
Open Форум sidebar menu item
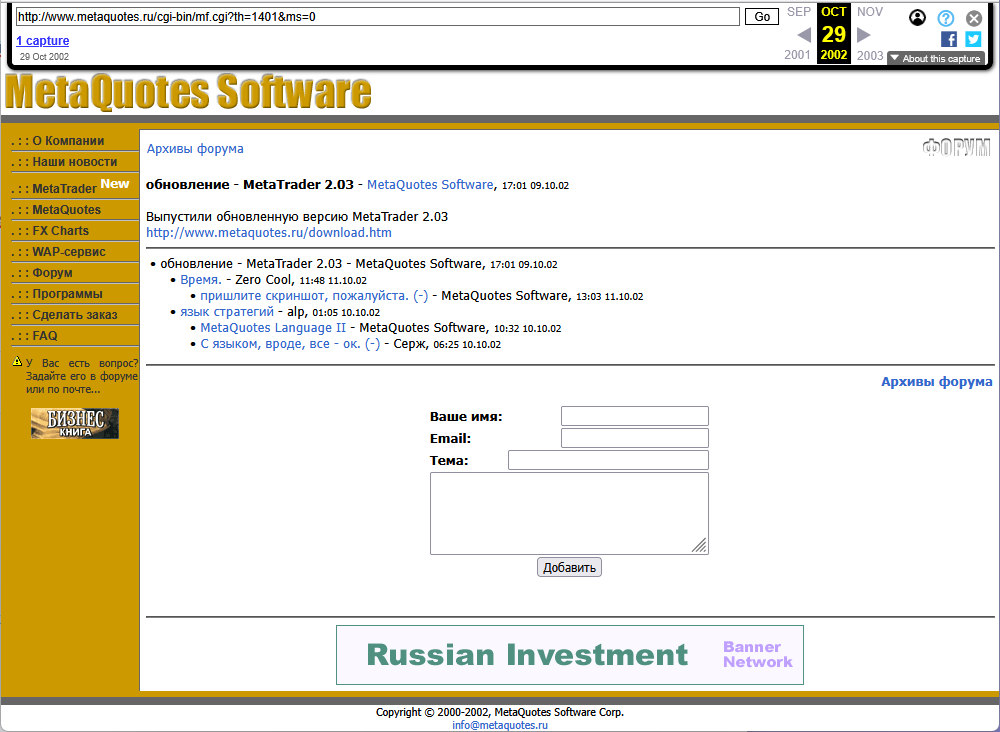[x=52, y=273]
